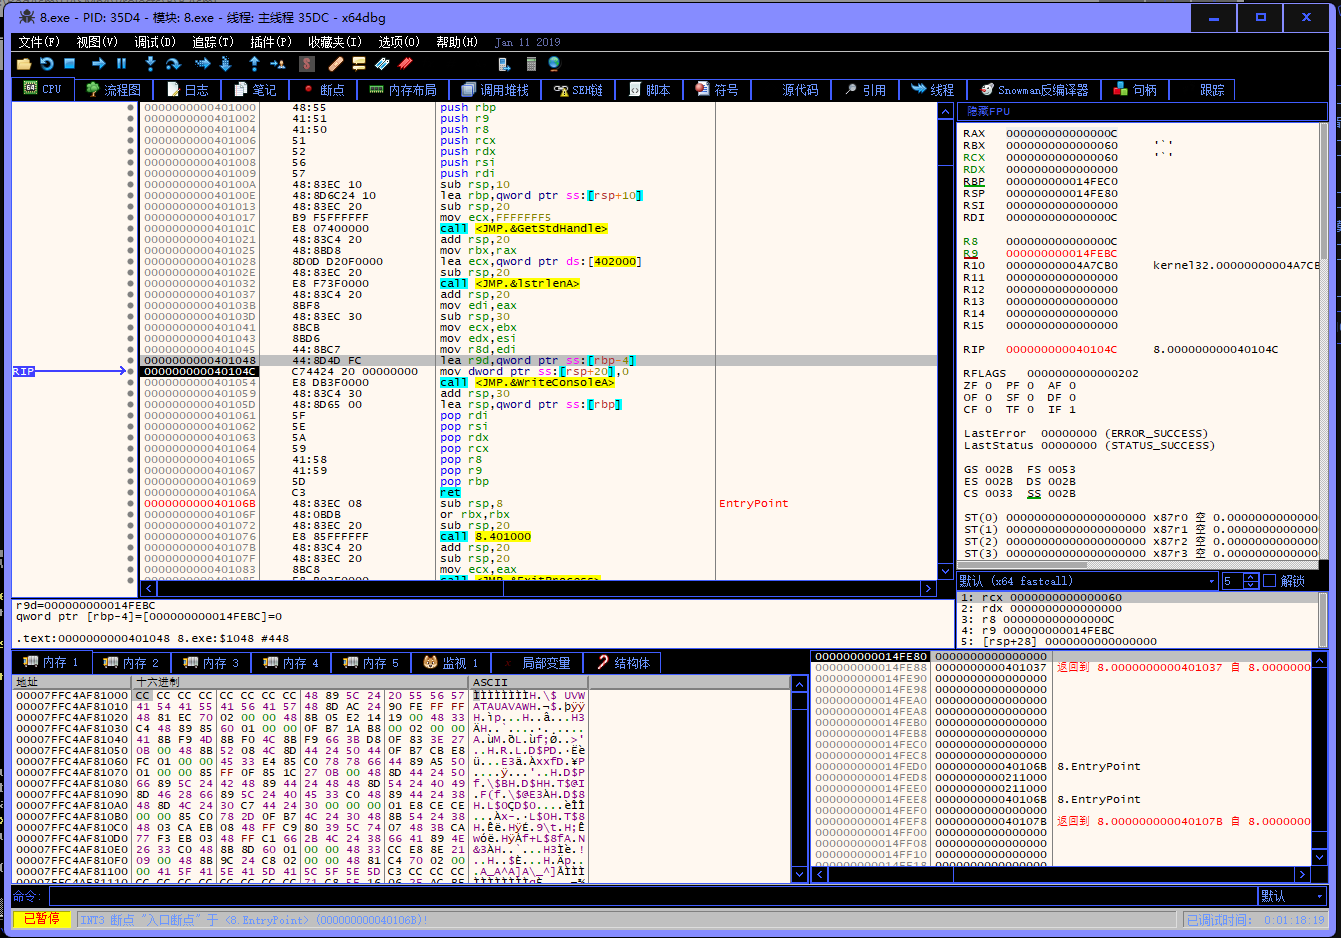The width and height of the screenshot is (1341, 938).
Task: Click the trace into dotted arrow icon
Action: click(x=202, y=63)
